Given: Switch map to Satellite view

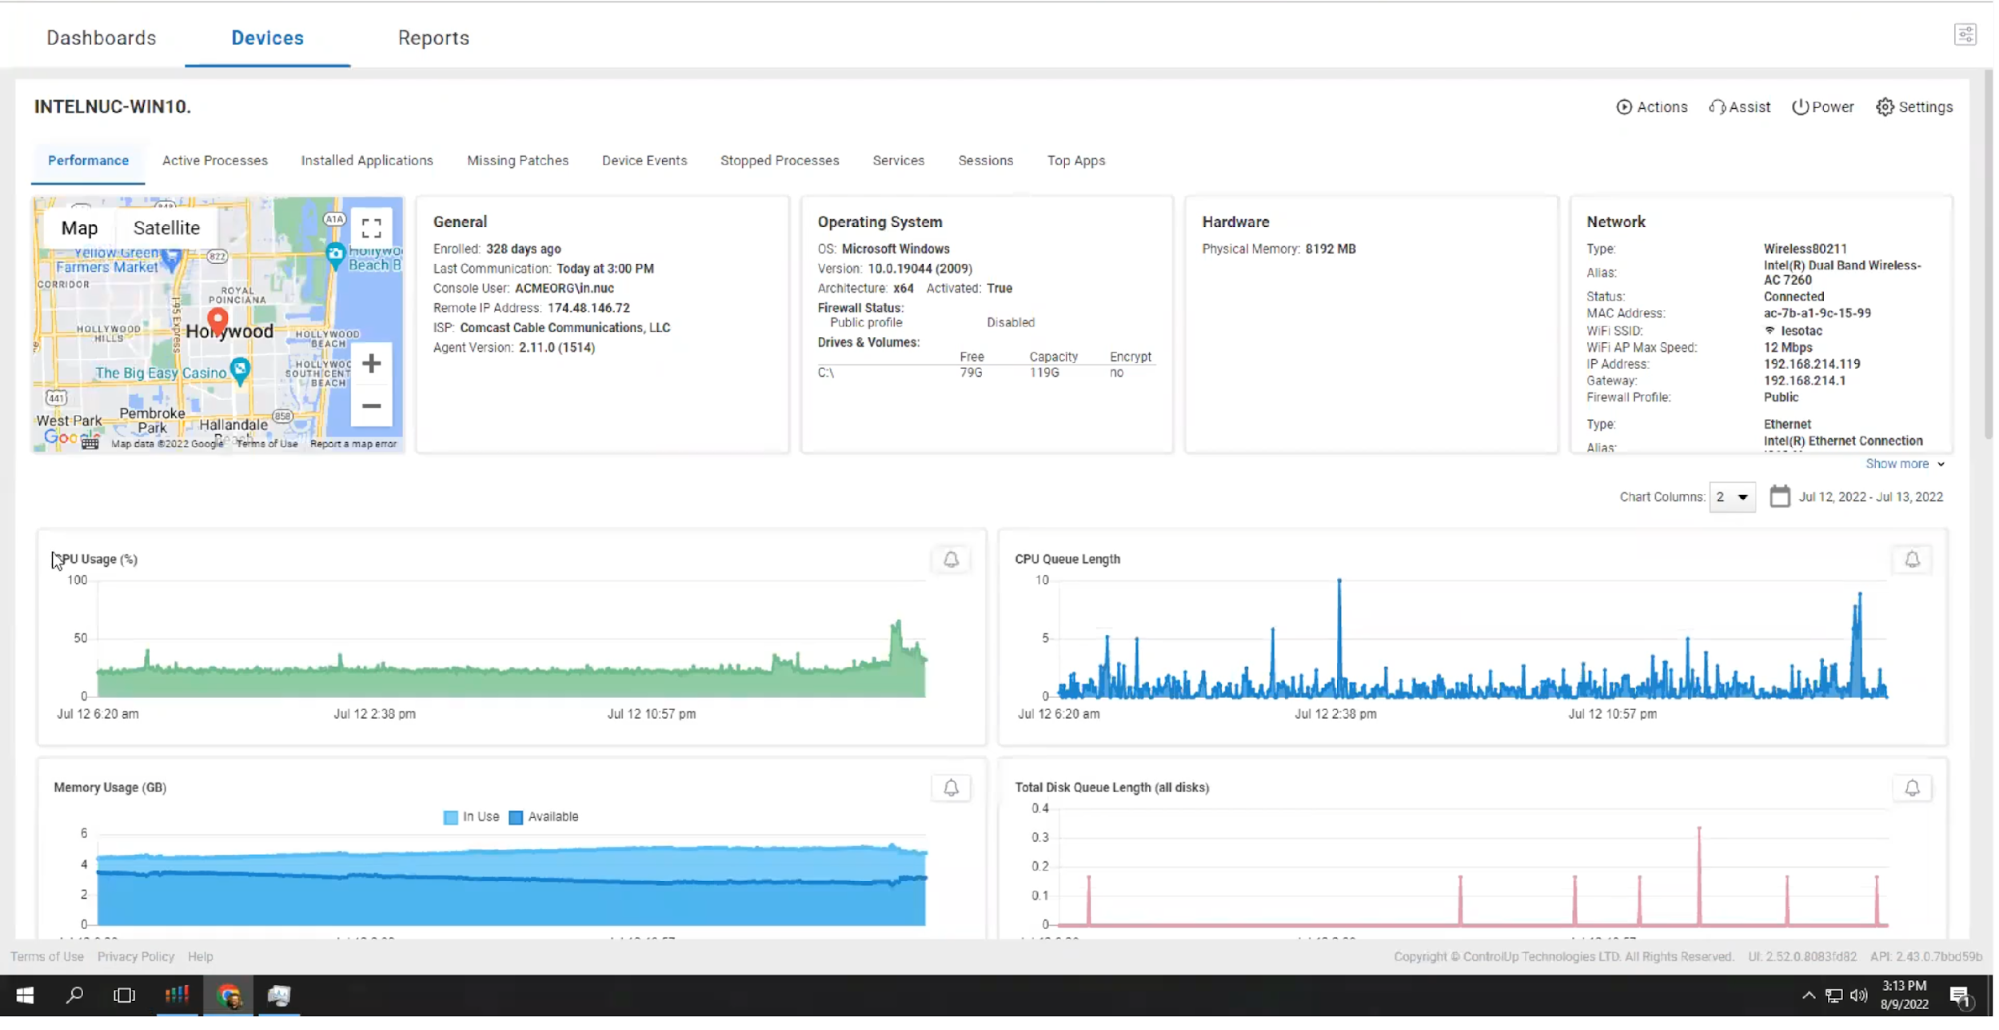Looking at the screenshot, I should point(167,228).
